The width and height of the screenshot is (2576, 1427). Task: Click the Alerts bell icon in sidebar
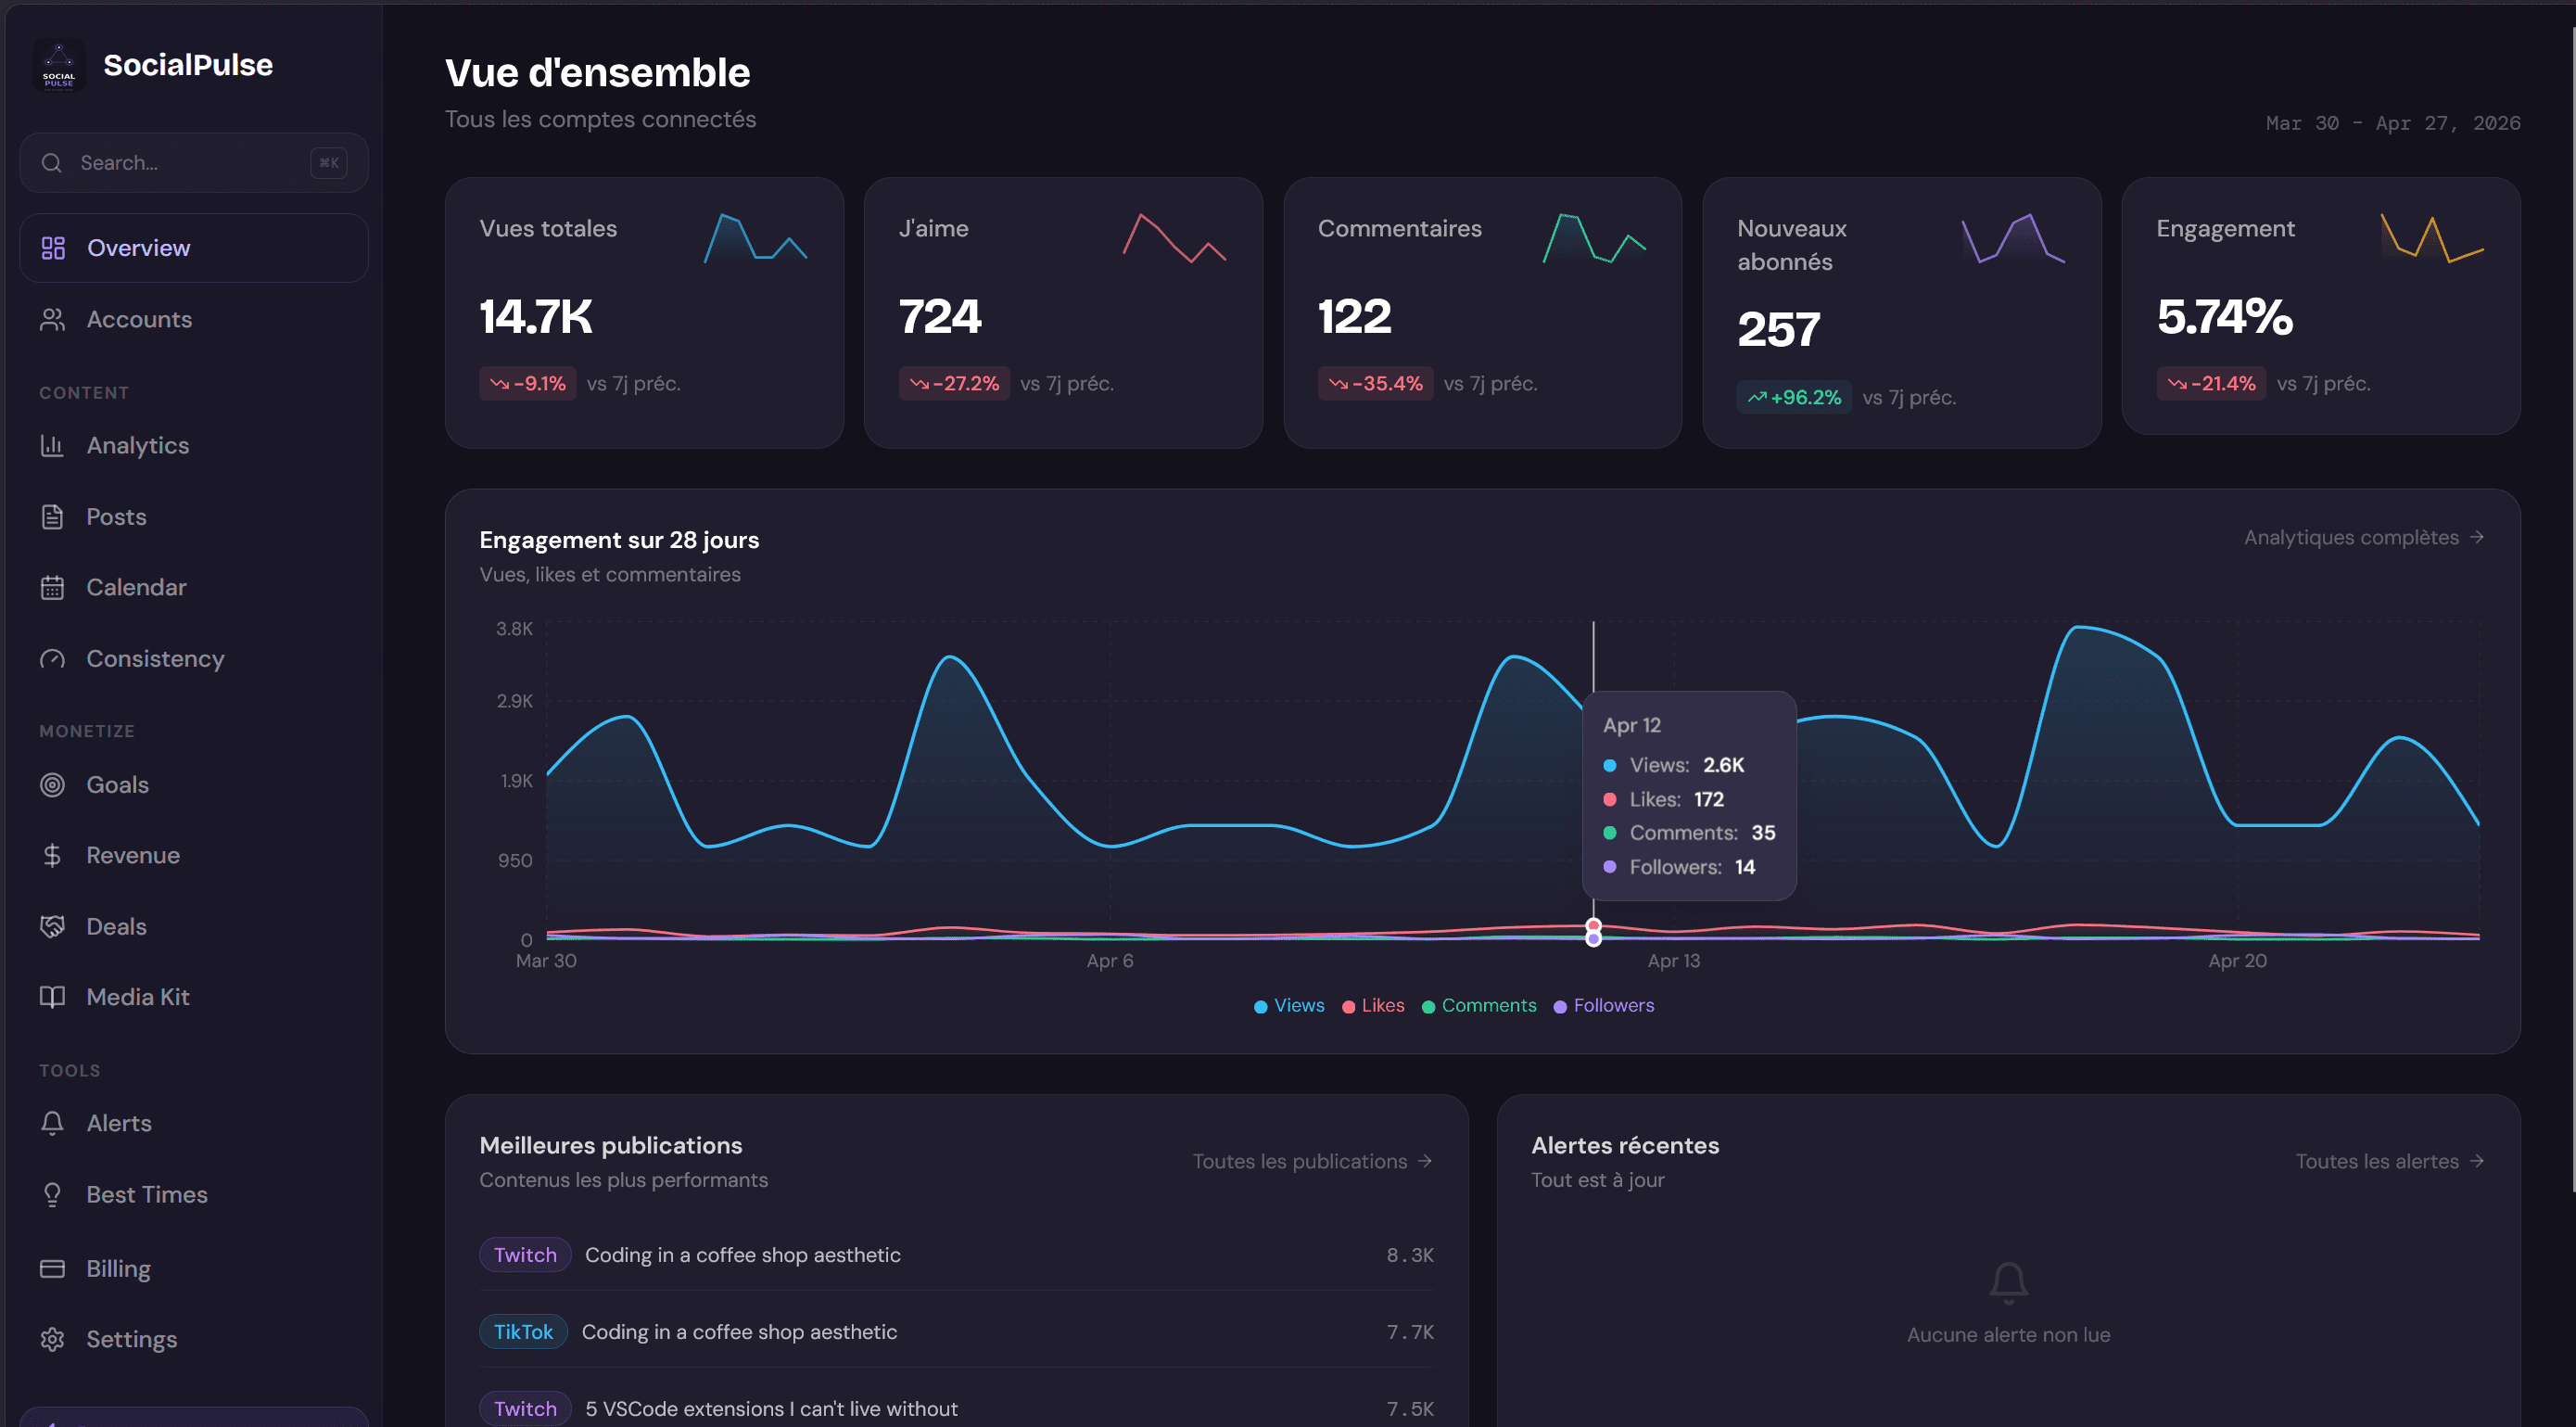pos(53,1123)
